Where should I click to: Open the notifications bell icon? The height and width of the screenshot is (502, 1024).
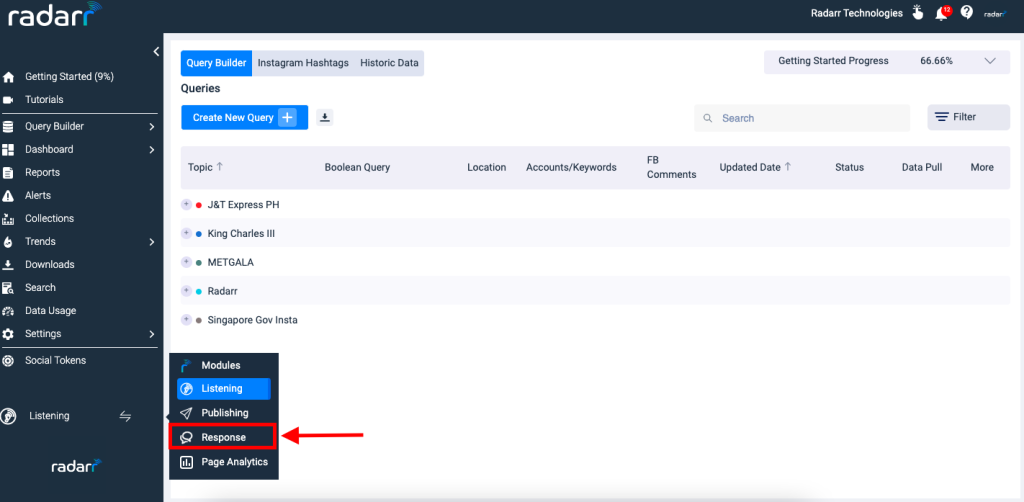tap(942, 12)
